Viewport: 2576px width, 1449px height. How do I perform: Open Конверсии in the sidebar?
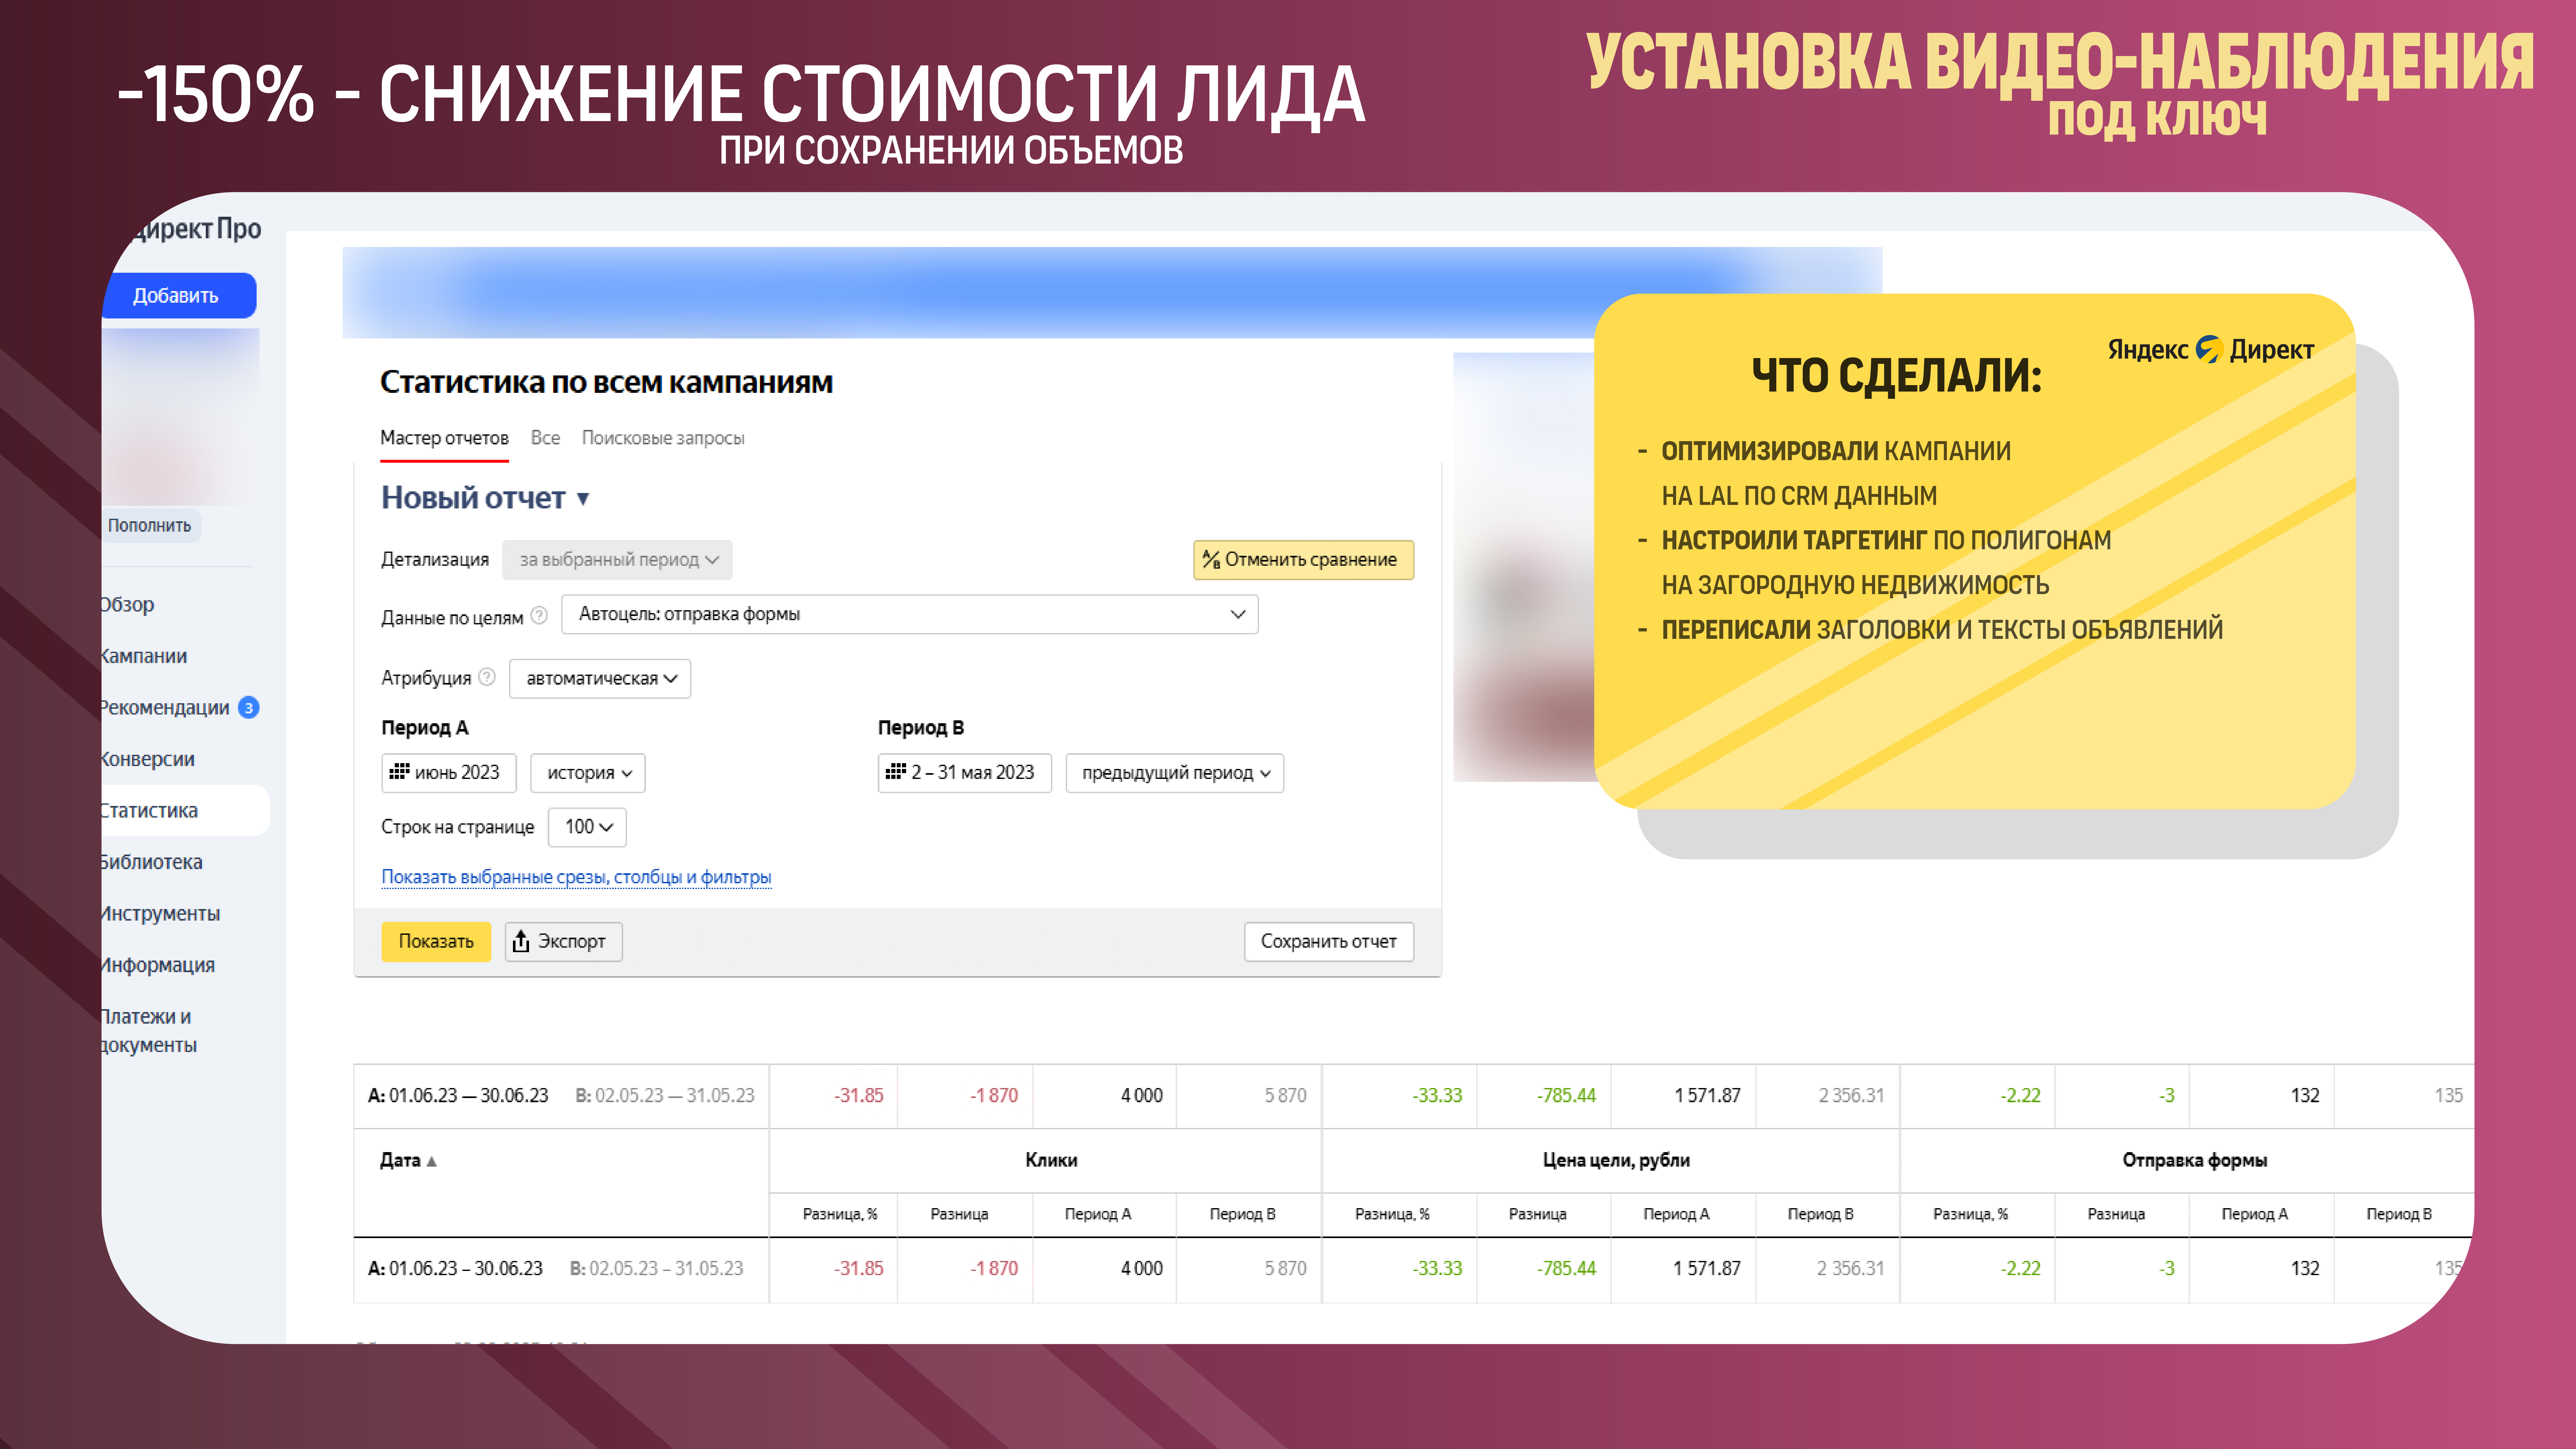pos(148,759)
